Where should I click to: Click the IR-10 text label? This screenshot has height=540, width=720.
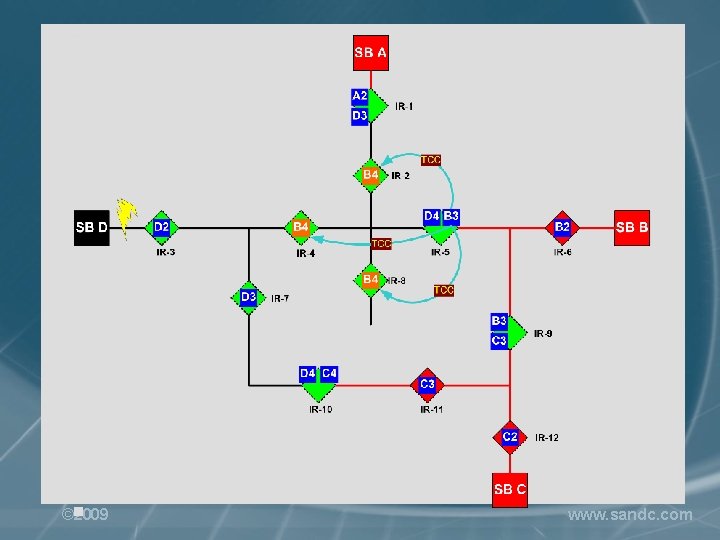321,409
